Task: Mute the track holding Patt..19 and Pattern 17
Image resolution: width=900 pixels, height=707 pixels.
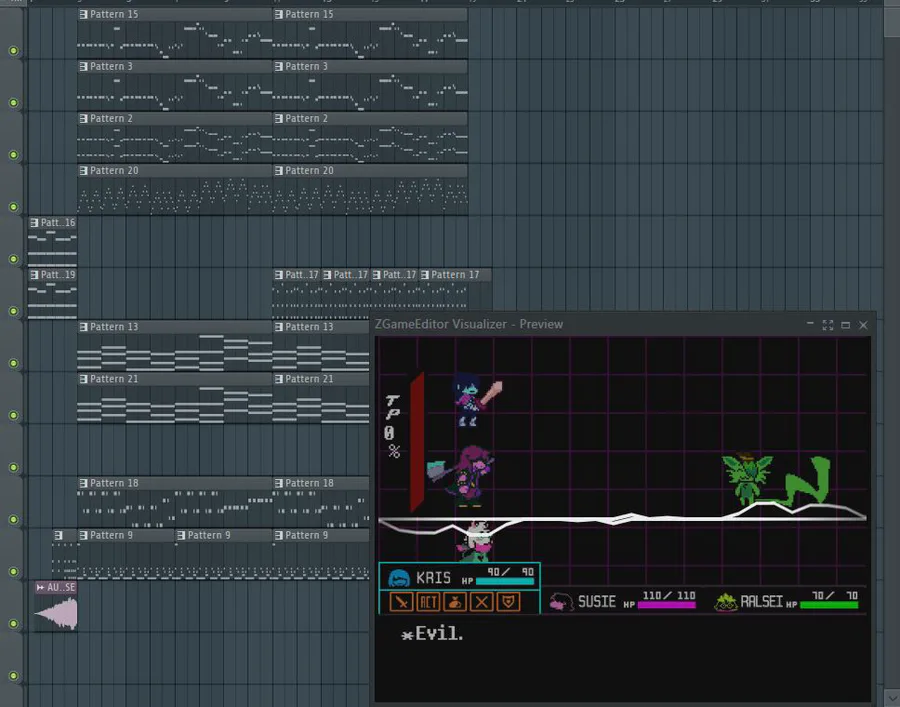Action: click(x=14, y=311)
